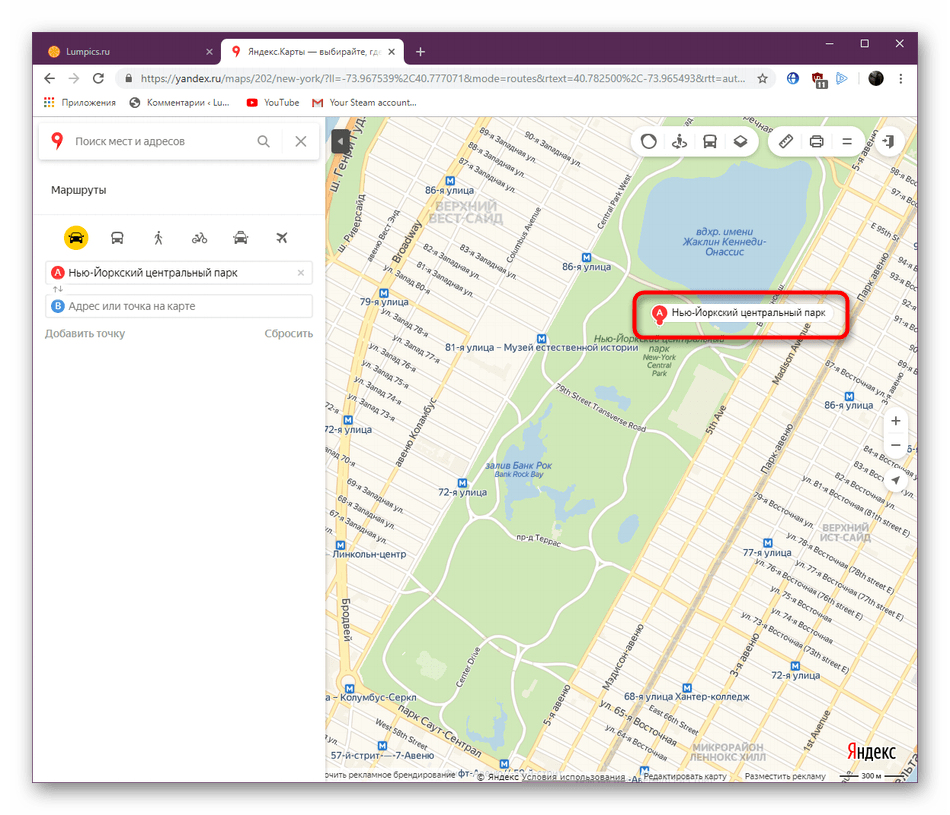The width and height of the screenshot is (950, 815).
Task: Choose the bicycle route mode icon
Action: pos(199,238)
